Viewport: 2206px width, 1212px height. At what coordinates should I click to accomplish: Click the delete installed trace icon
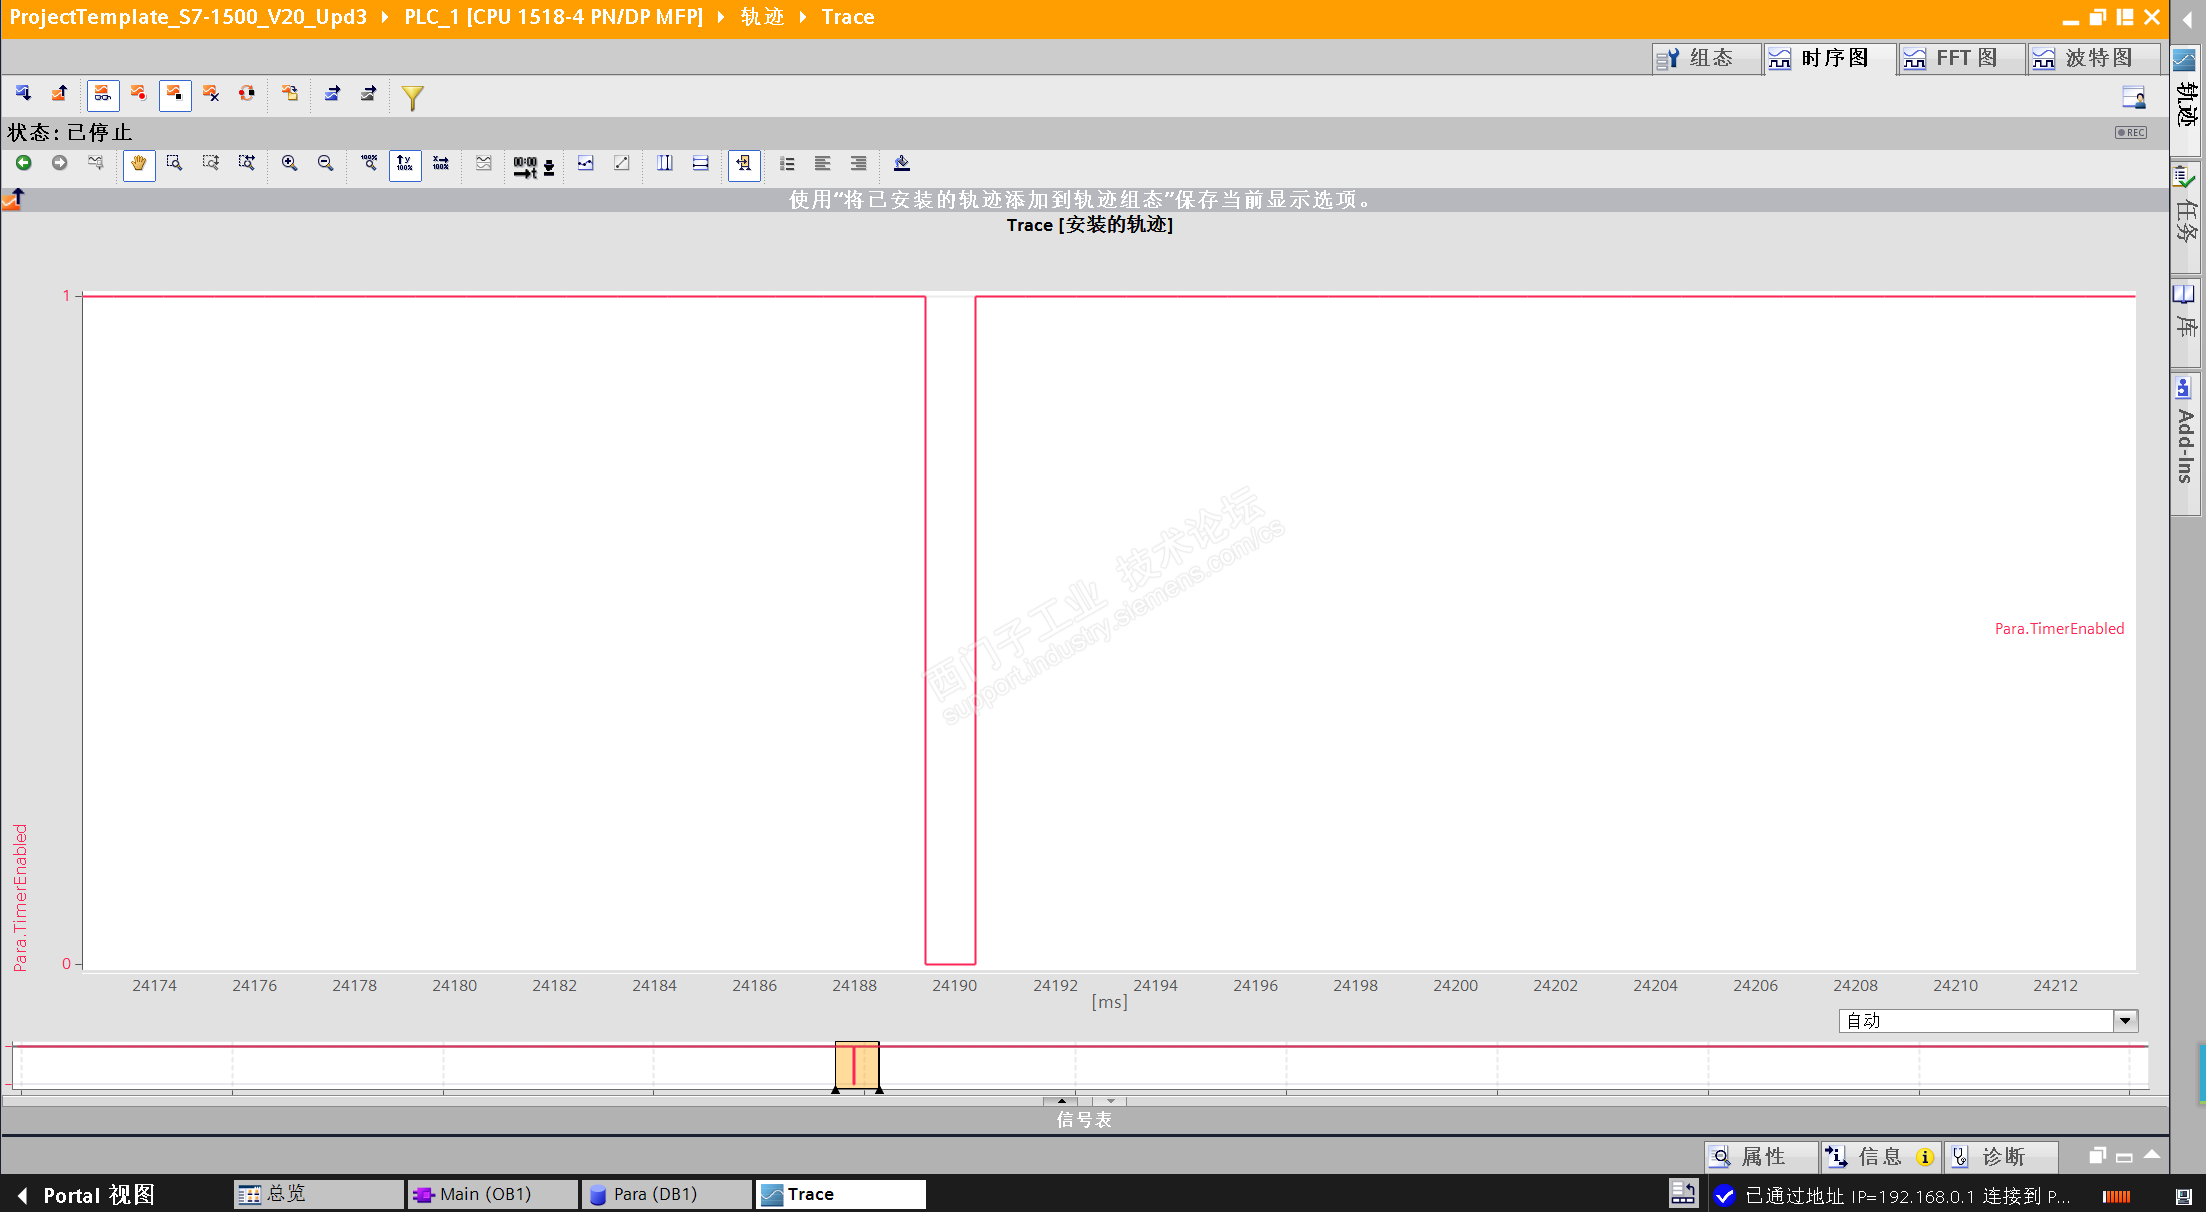point(211,94)
